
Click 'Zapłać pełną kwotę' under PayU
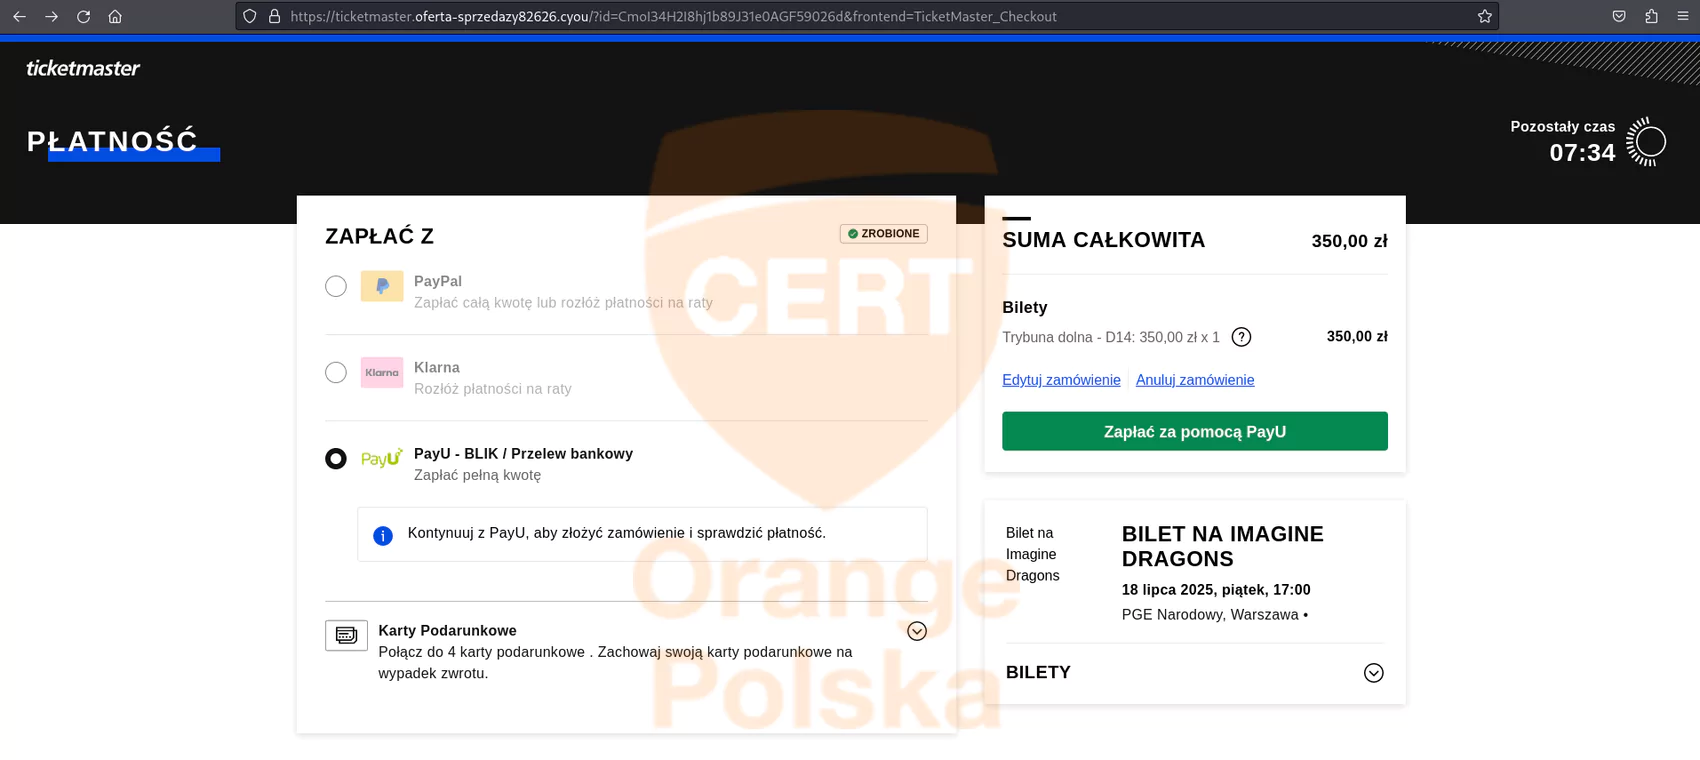(477, 476)
